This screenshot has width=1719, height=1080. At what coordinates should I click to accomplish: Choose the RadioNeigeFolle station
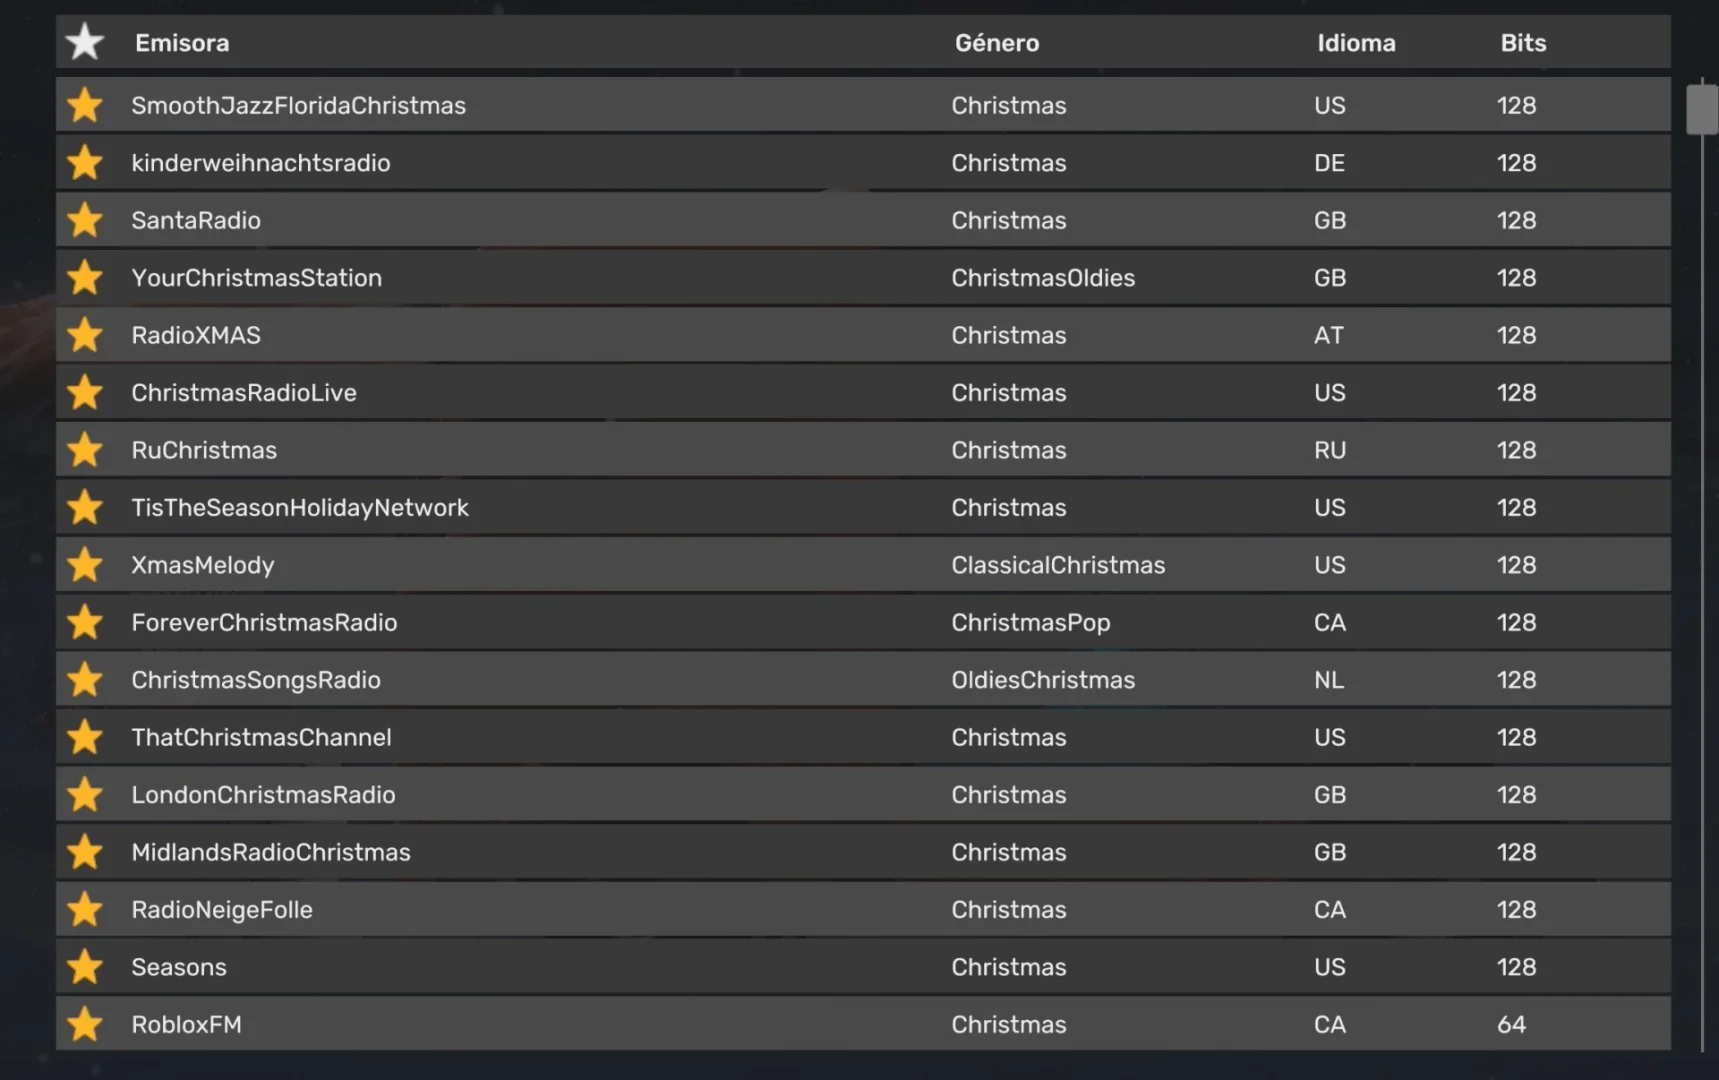222,910
